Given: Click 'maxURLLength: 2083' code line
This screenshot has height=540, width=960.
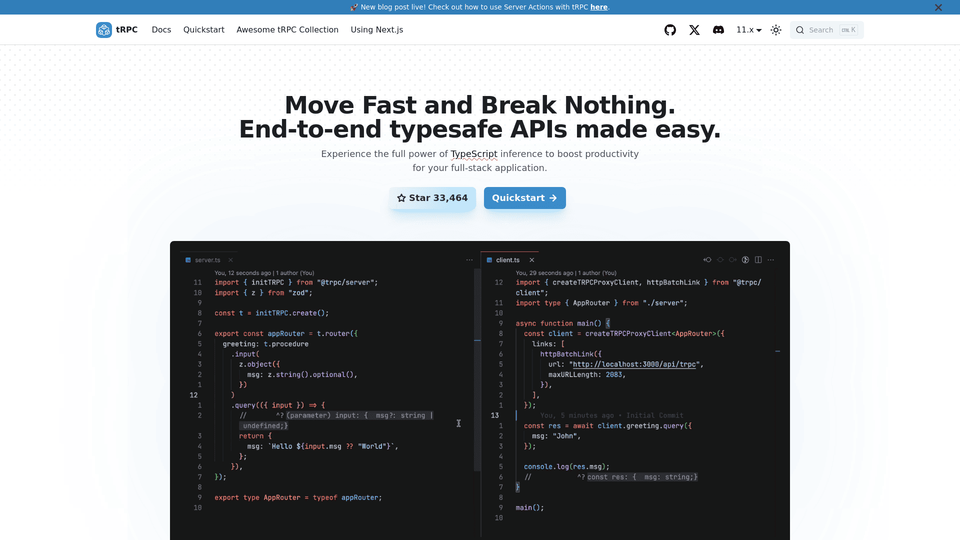Looking at the screenshot, I should point(587,375).
